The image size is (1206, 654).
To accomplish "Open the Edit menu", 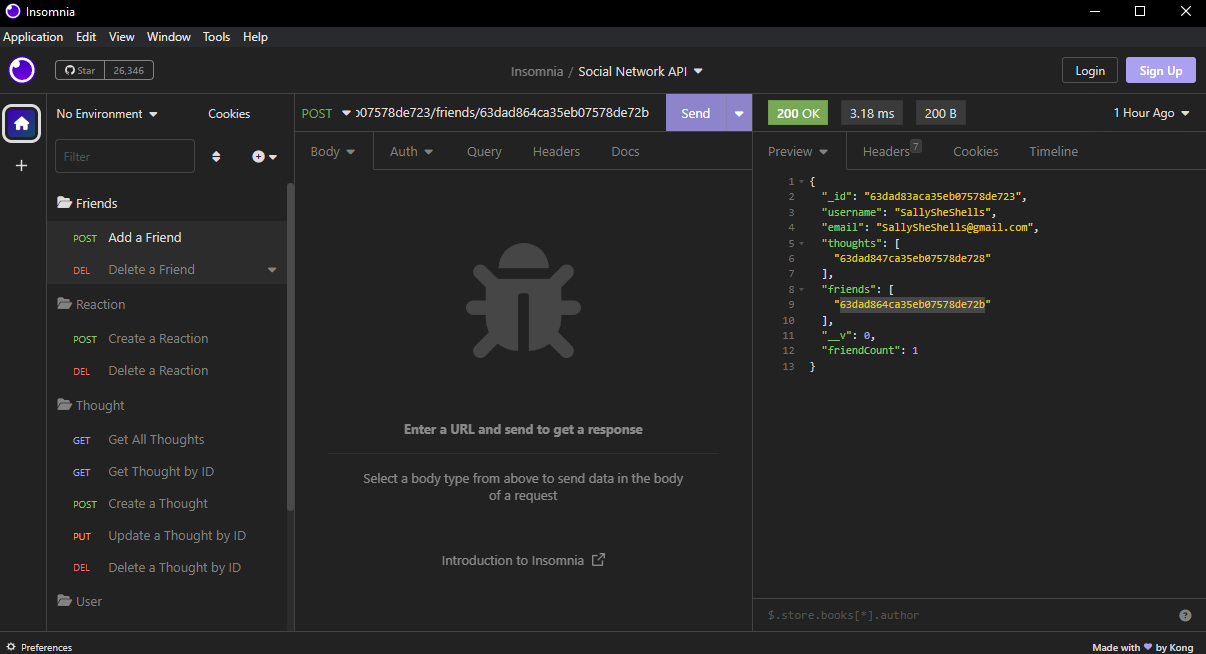I will coord(86,37).
